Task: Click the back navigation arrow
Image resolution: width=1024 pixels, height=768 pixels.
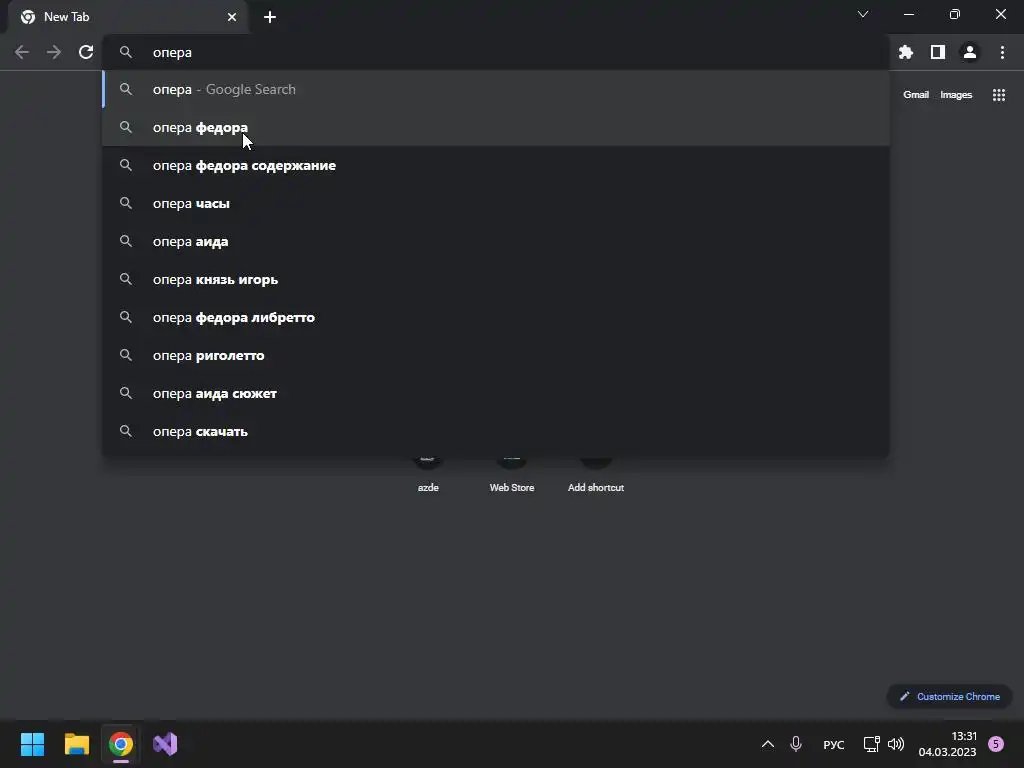Action: [x=22, y=52]
